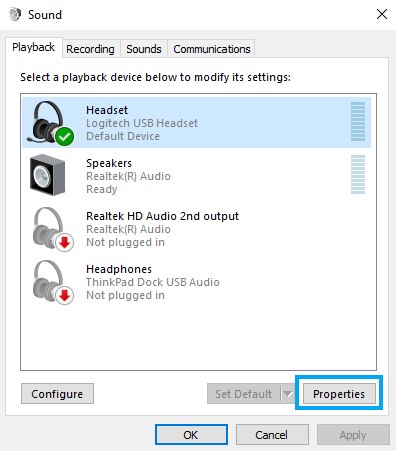The width and height of the screenshot is (396, 451).
Task: Select the Playback tab
Action: pyautogui.click(x=33, y=47)
